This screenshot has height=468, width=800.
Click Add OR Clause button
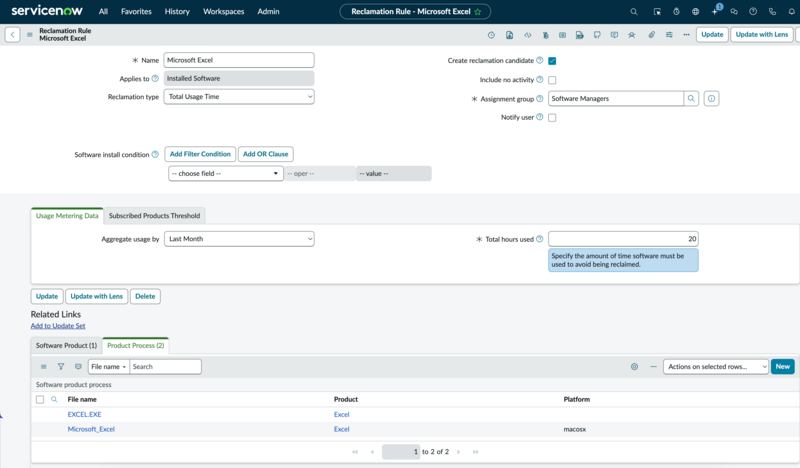pos(265,154)
